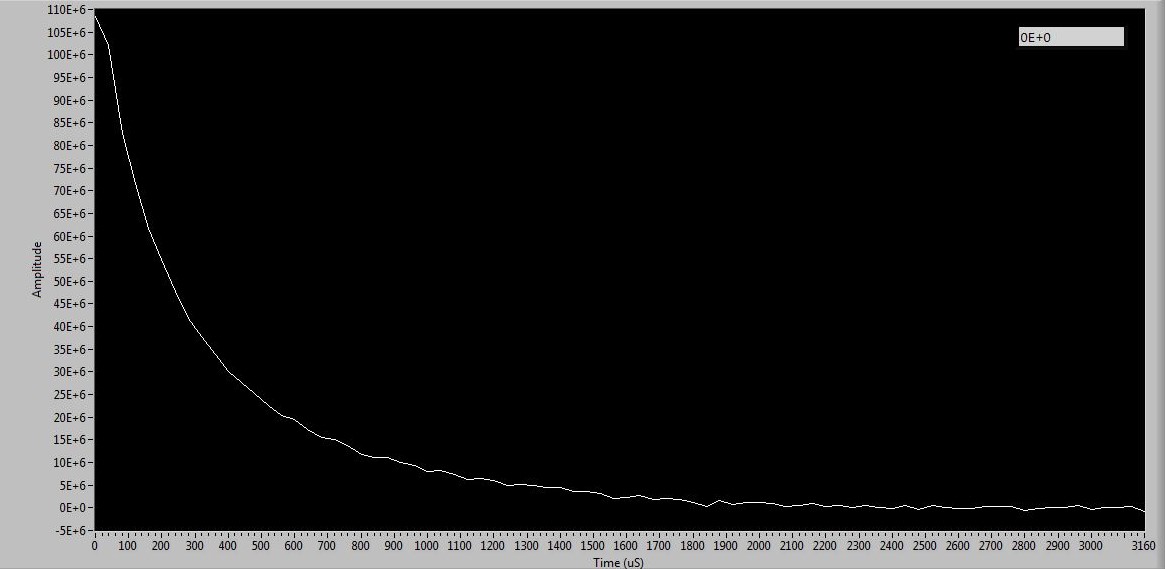1165x569 pixels.
Task: Click the 2500 tick on time axis
Action: point(924,547)
